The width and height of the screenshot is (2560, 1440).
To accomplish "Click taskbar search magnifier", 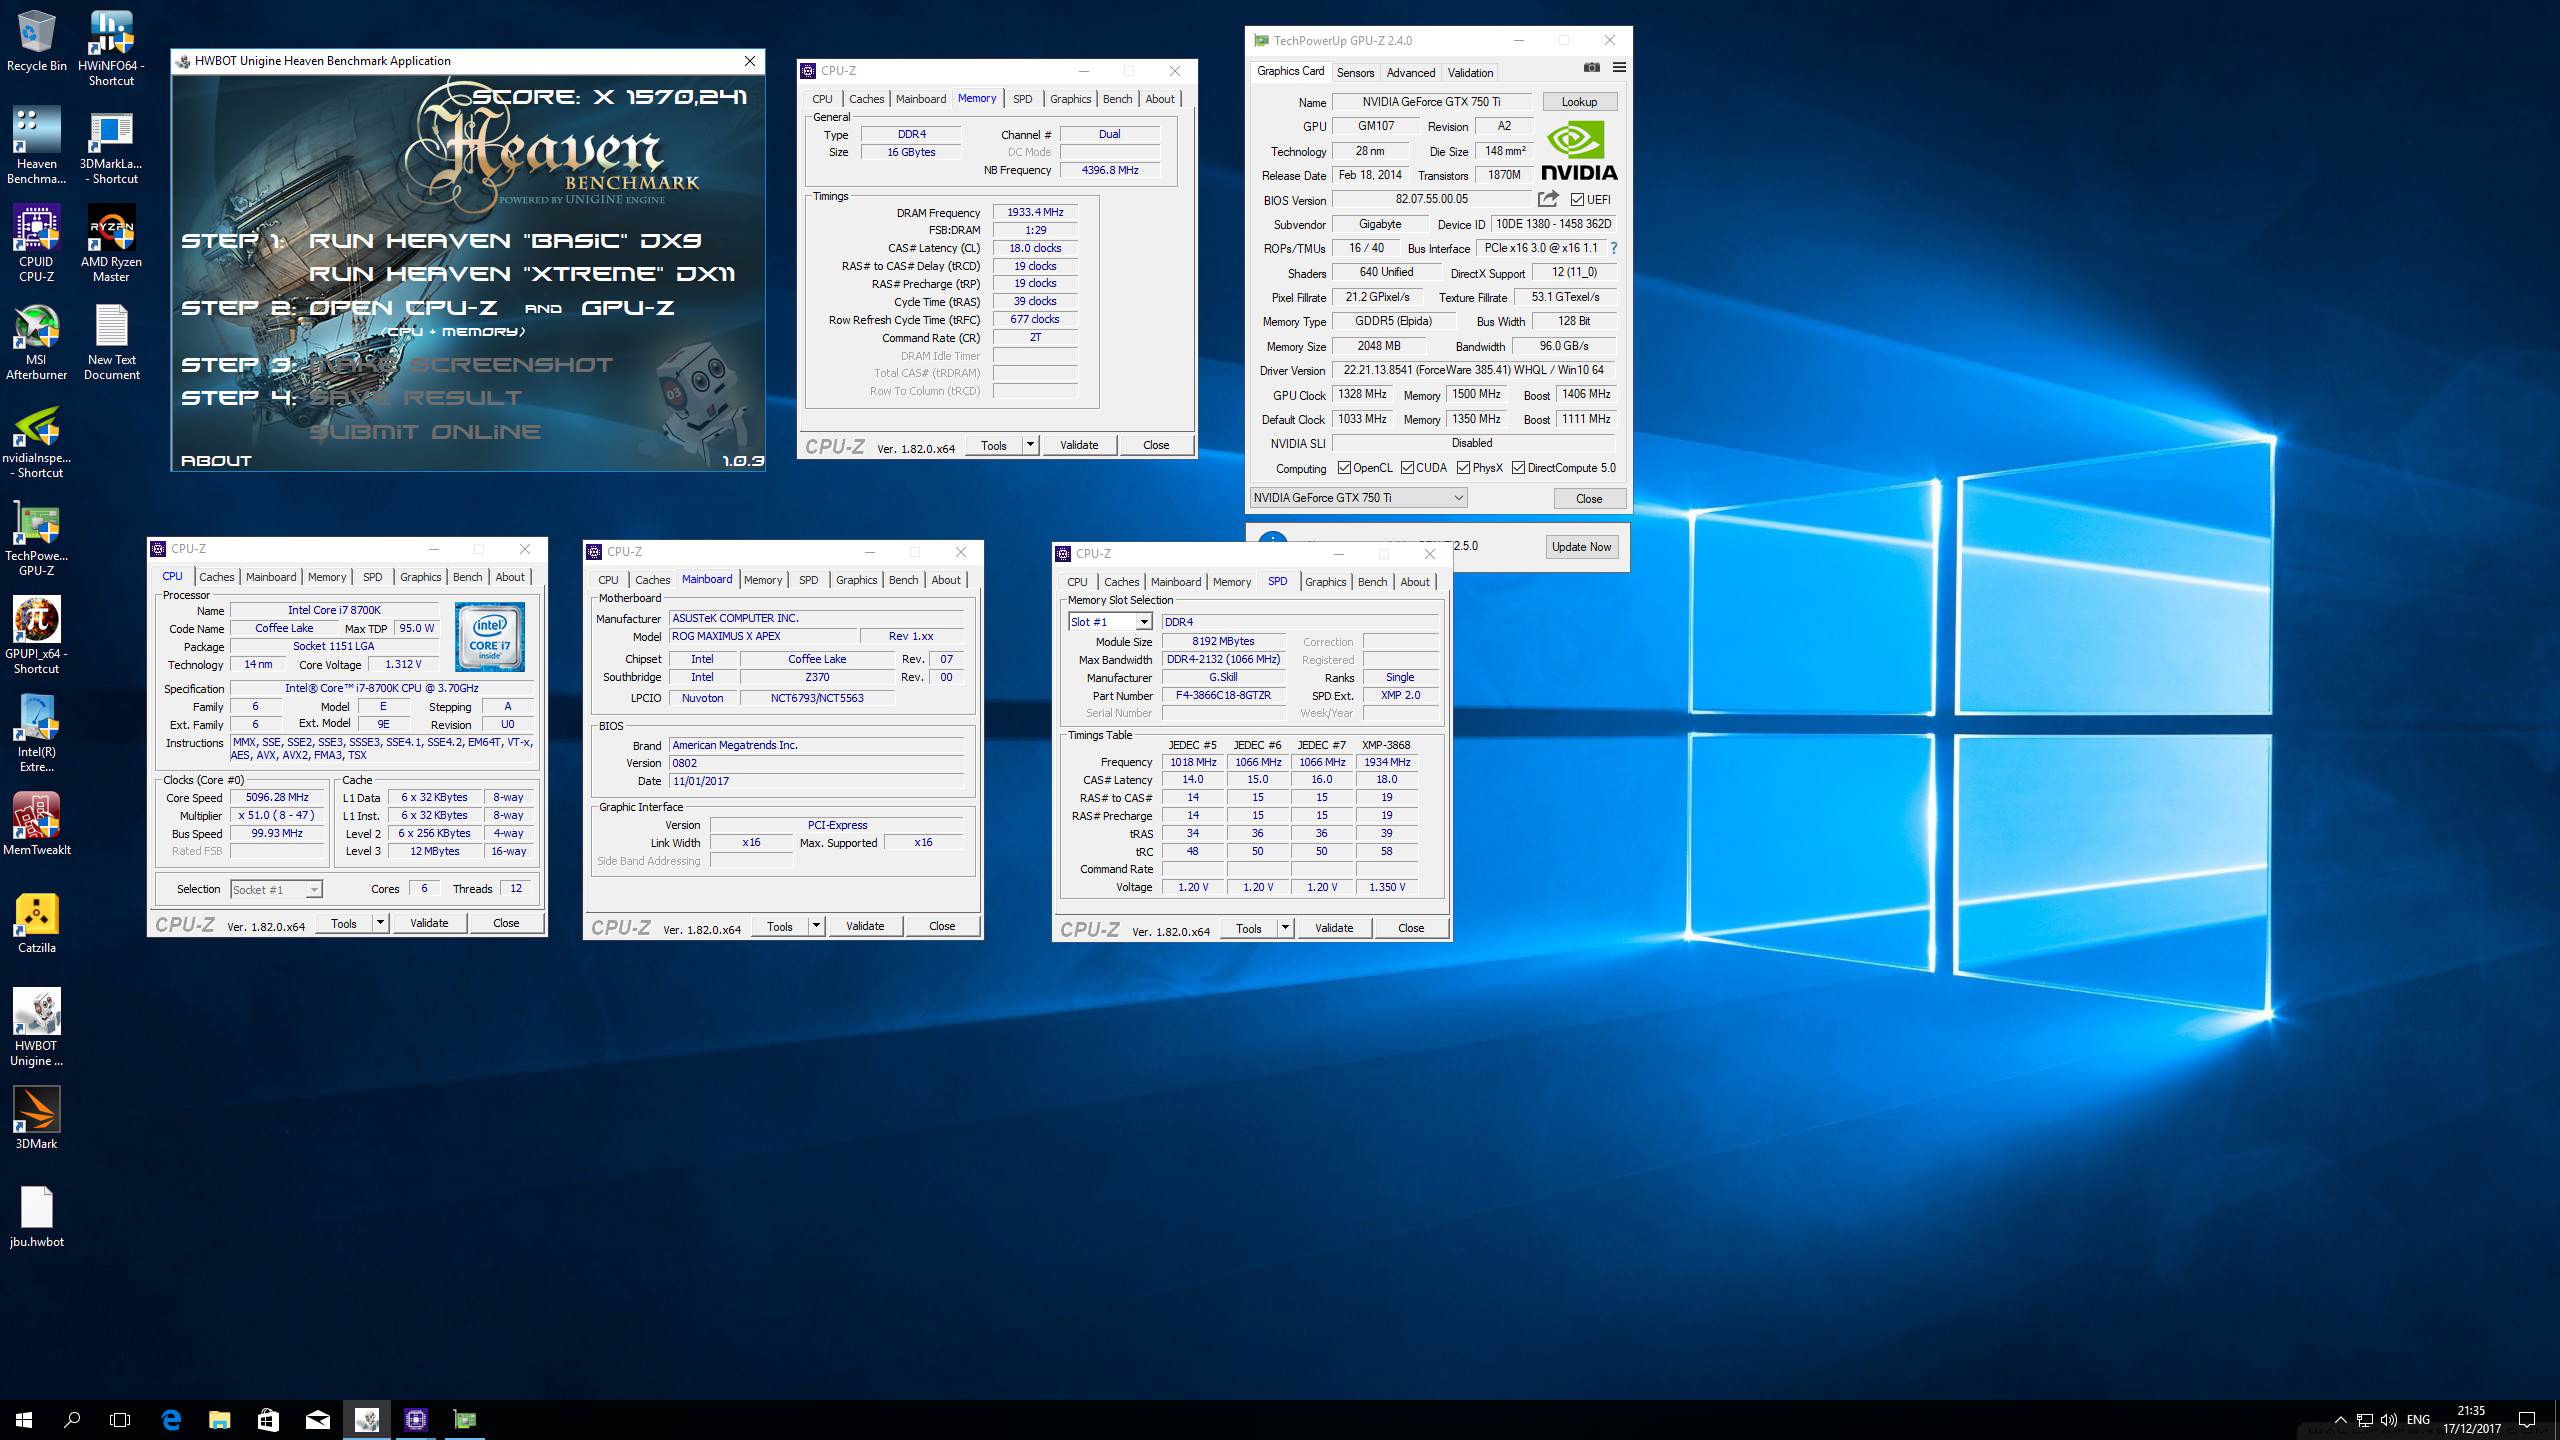I will pyautogui.click(x=72, y=1419).
